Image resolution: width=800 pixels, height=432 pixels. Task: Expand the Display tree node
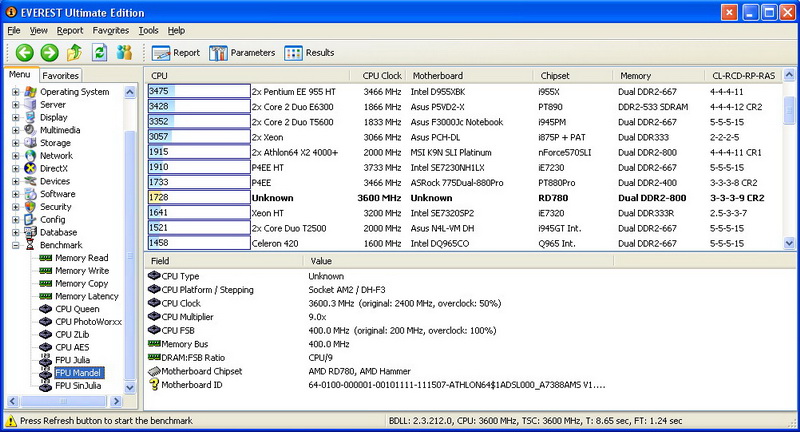(x=15, y=117)
